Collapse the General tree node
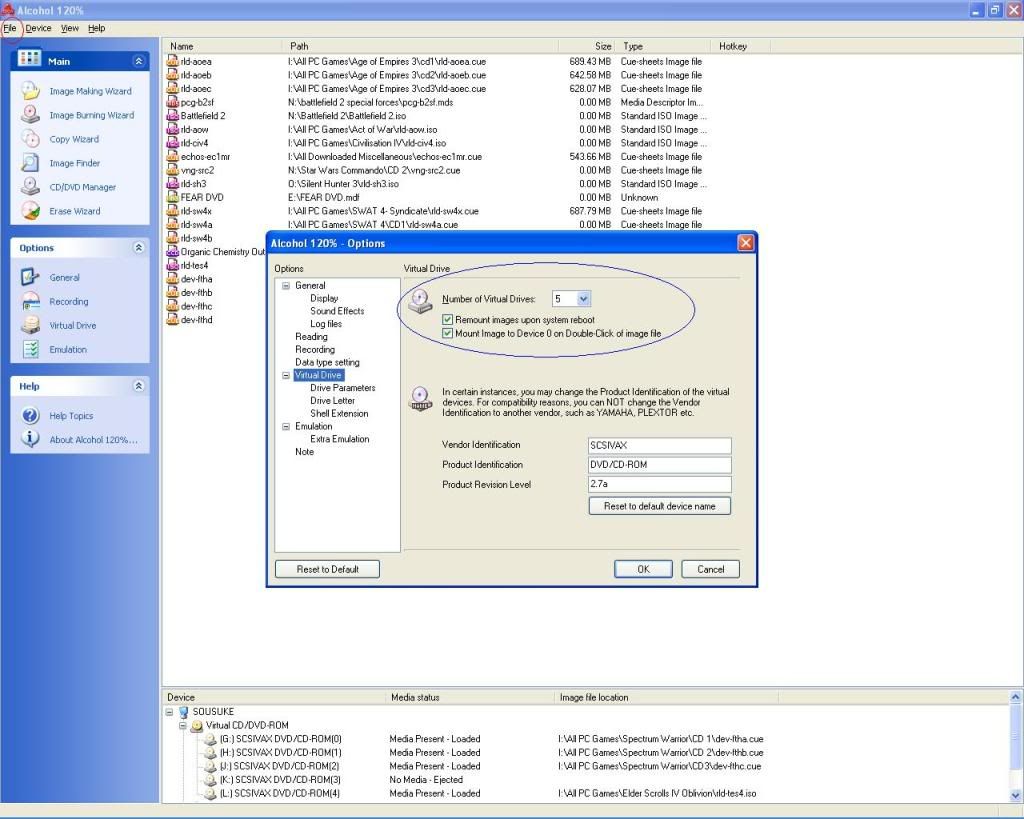Viewport: 1024px width, 819px height. [285, 286]
